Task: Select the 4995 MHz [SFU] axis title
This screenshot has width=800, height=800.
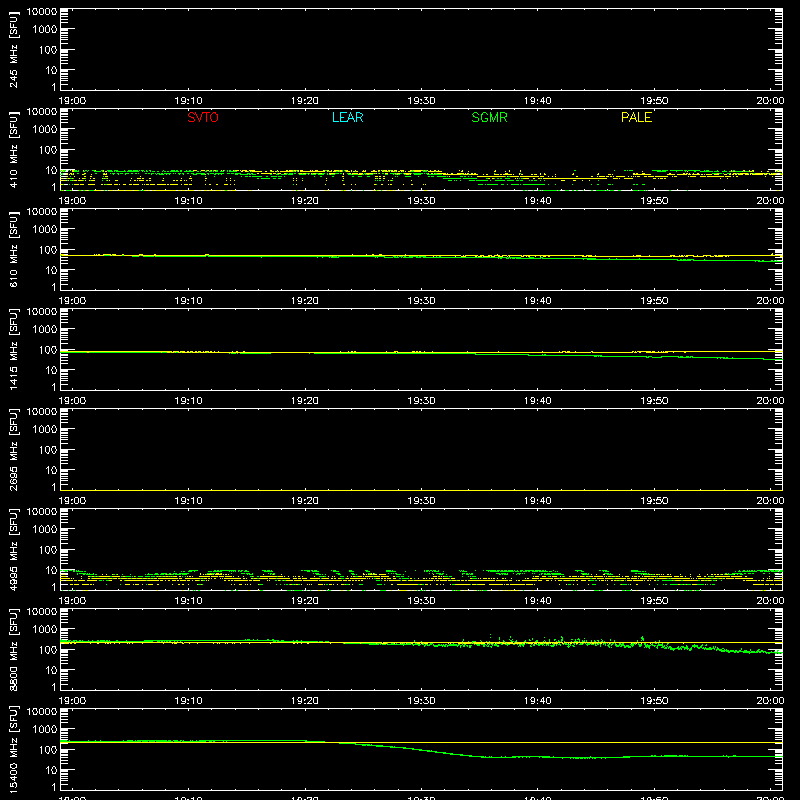Action: (13, 549)
